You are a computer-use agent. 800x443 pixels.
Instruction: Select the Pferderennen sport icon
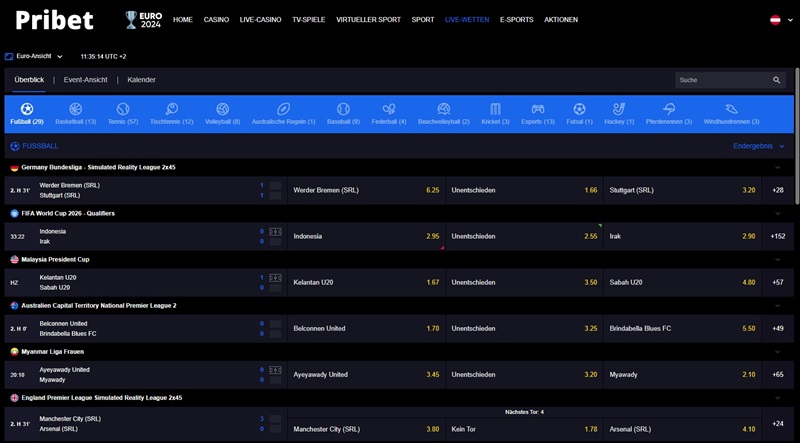coord(669,109)
